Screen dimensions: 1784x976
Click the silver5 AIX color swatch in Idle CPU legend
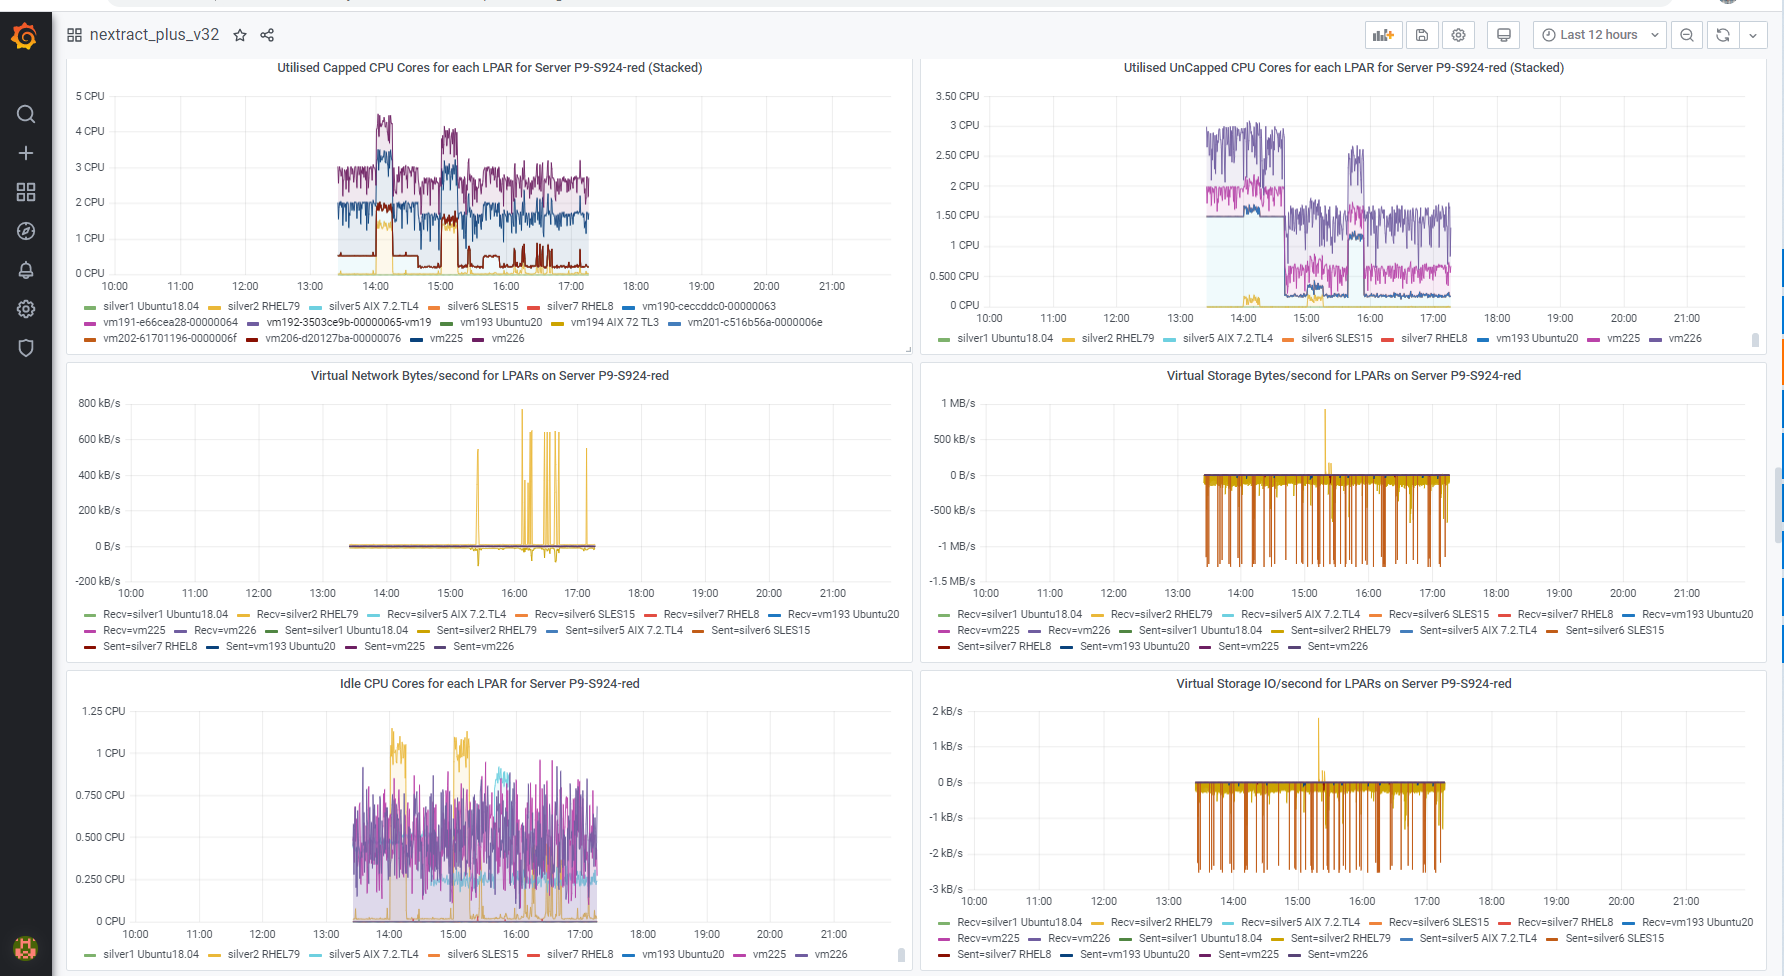pyautogui.click(x=316, y=955)
